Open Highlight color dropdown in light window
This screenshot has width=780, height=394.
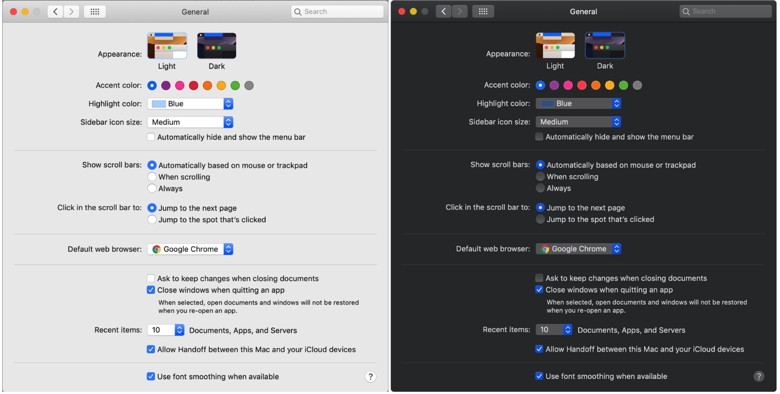(190, 103)
